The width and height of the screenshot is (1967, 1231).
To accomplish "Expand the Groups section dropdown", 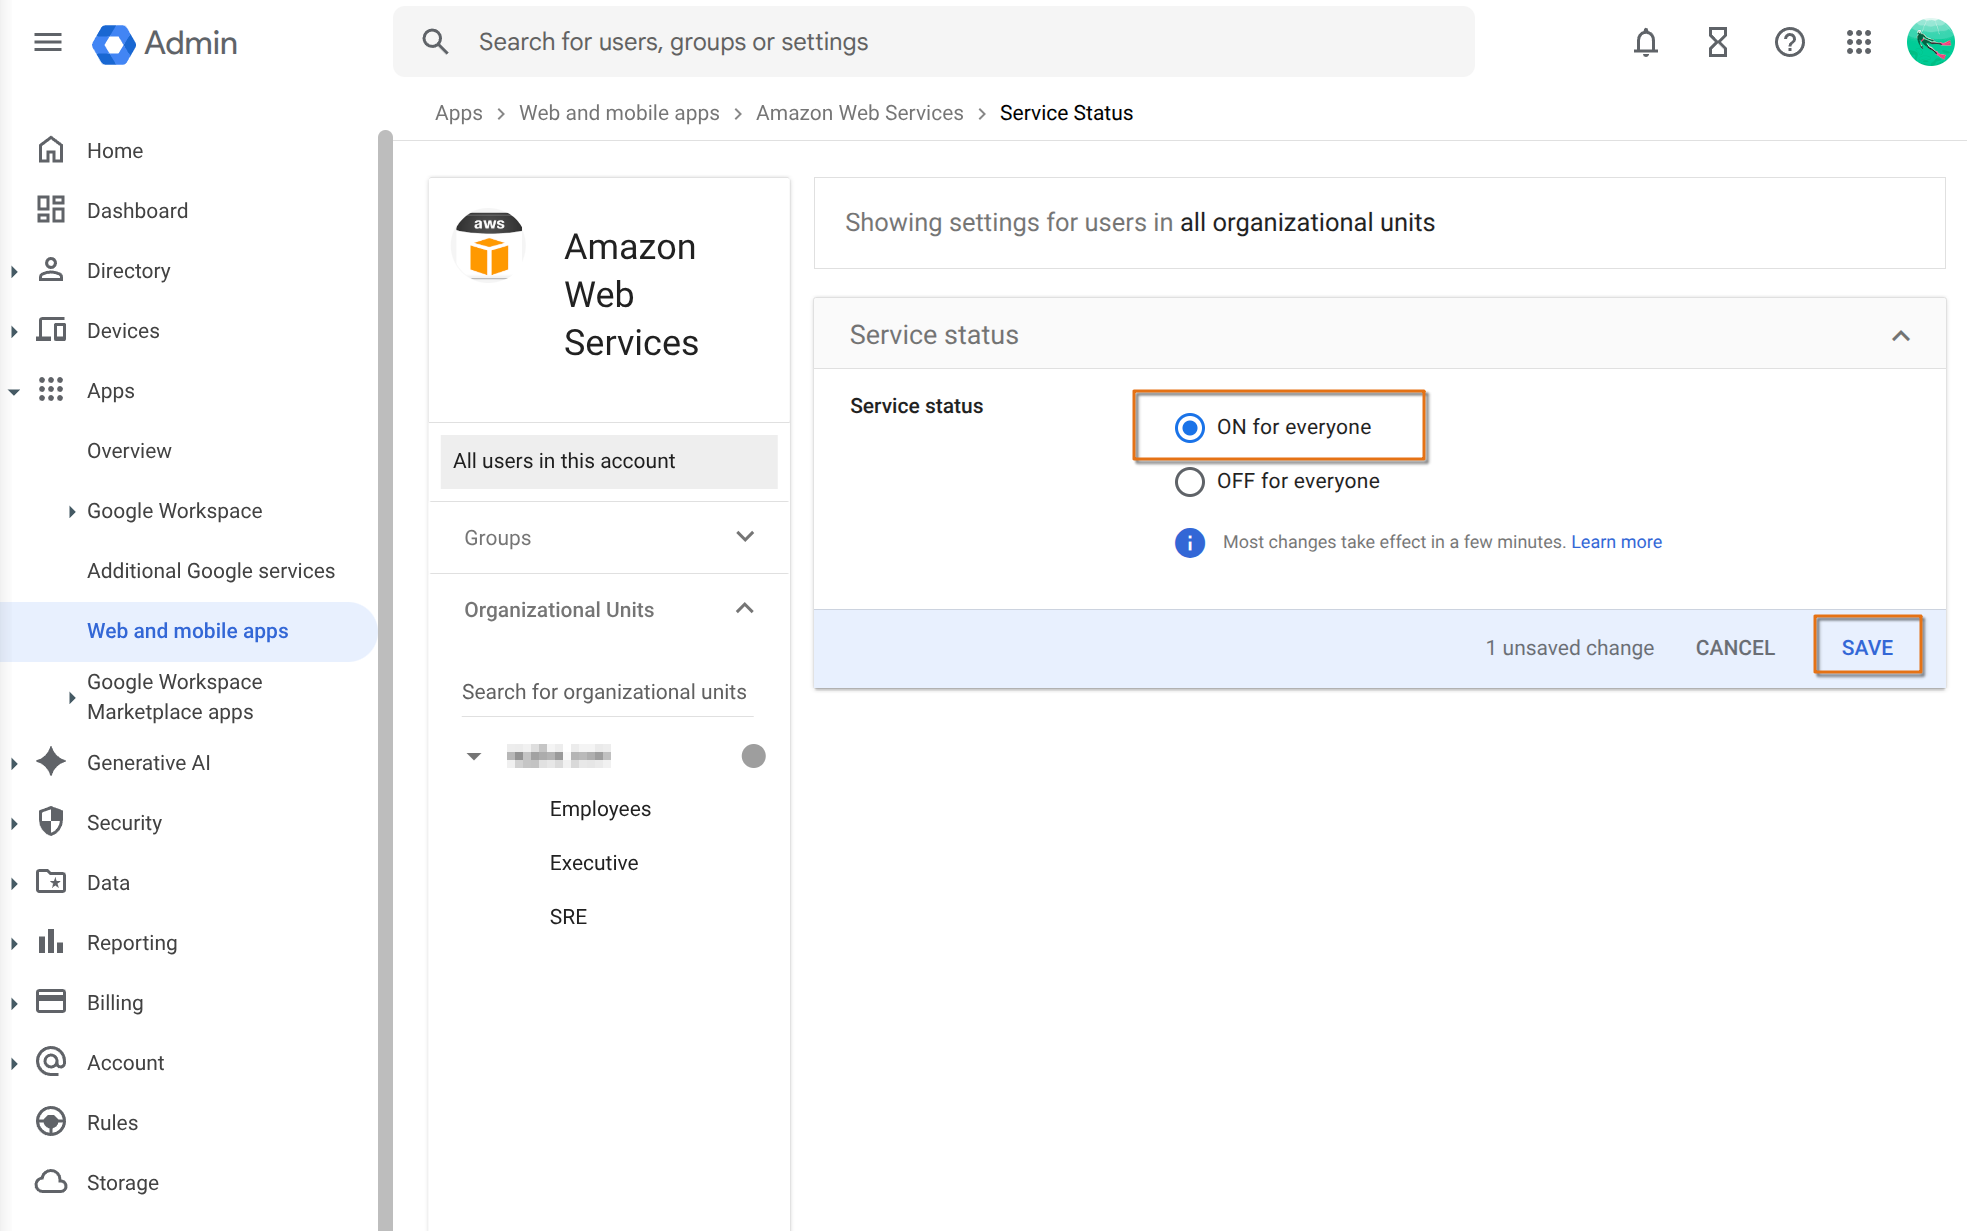I will point(745,537).
